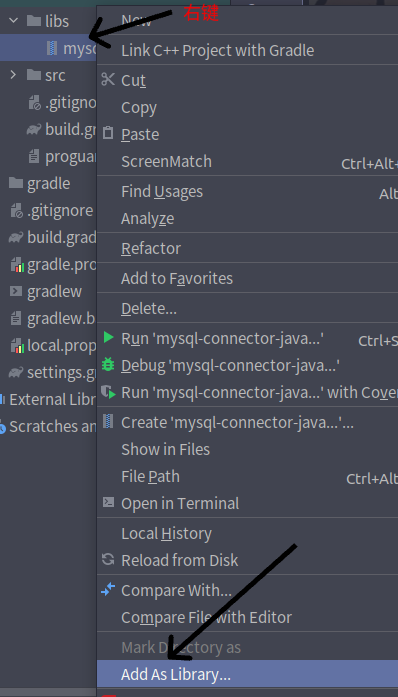Click the clipboard Paste icon
Viewport: 398px width, 697px height.
click(108, 132)
